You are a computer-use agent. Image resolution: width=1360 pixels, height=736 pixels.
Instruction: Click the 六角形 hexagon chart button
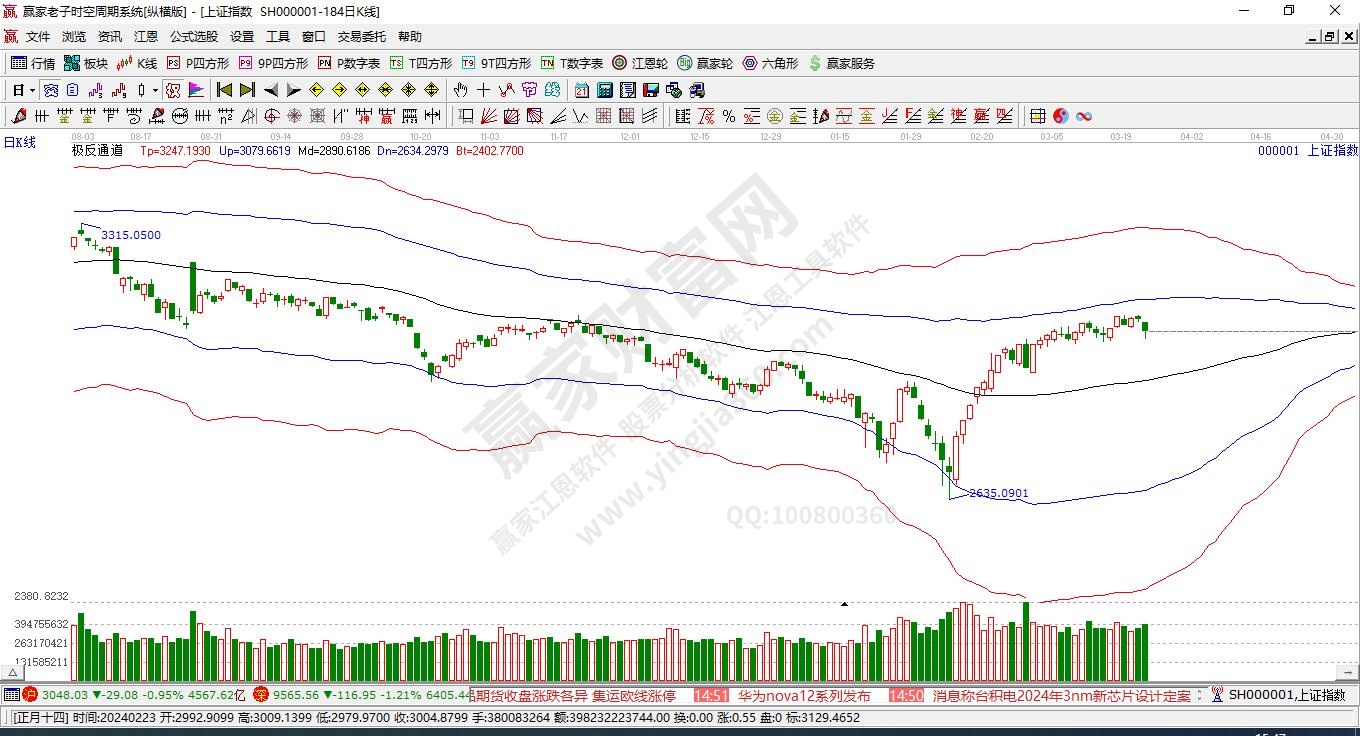tap(770, 63)
